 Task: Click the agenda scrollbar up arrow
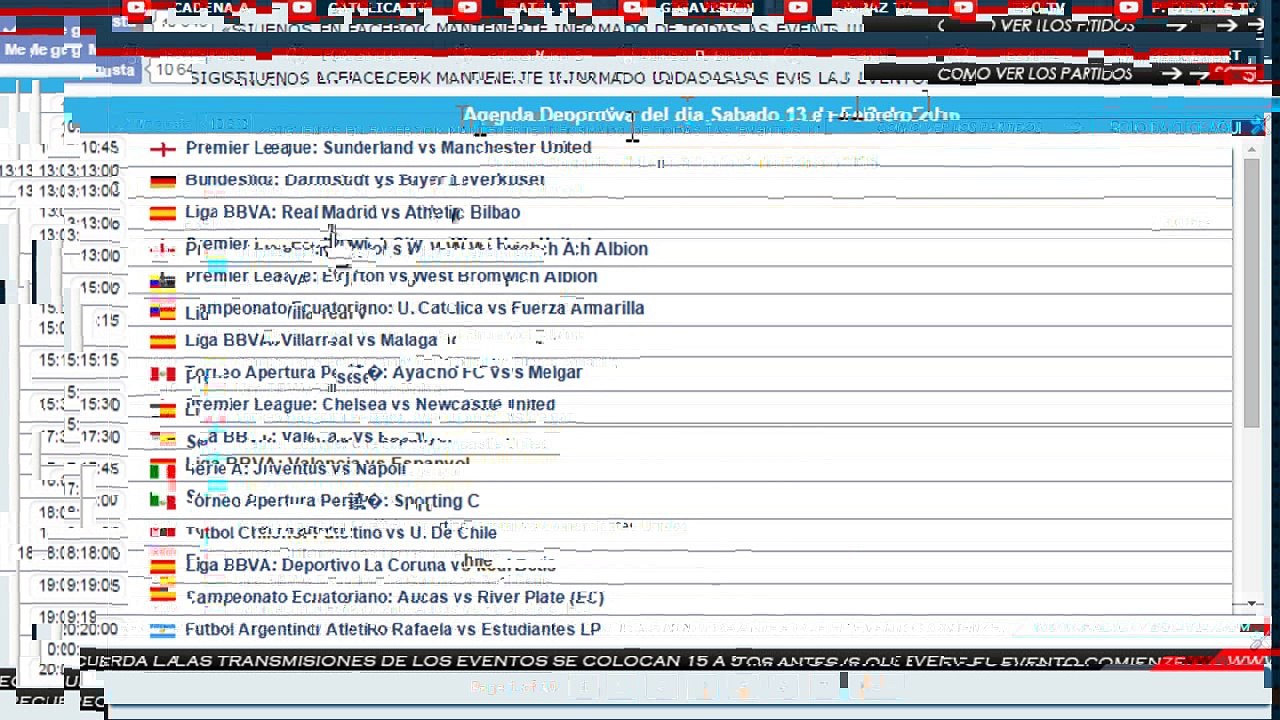tap(1252, 150)
